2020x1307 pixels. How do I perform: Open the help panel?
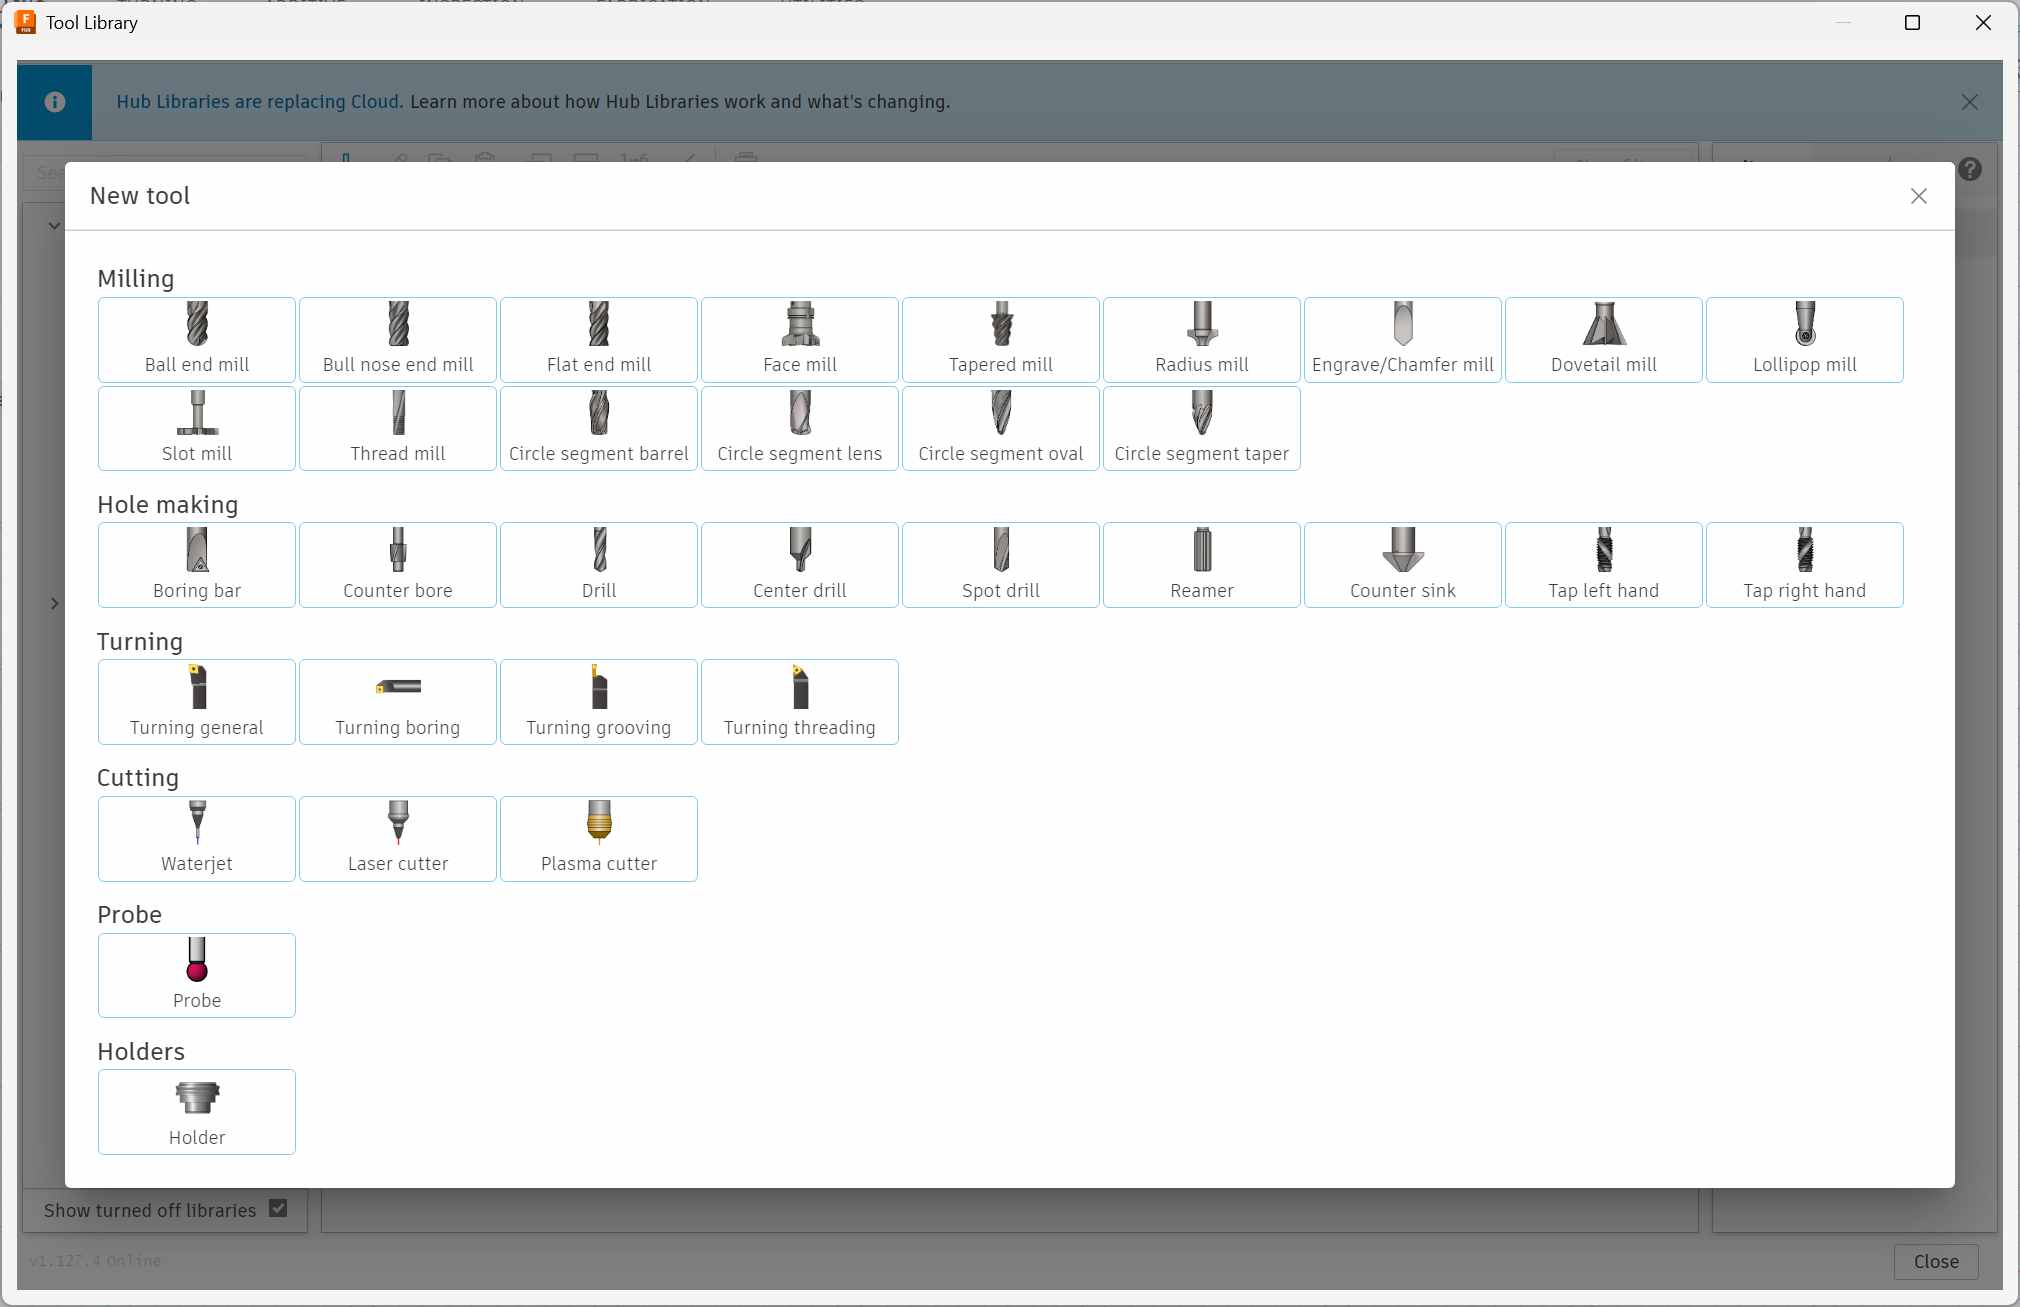[1970, 169]
